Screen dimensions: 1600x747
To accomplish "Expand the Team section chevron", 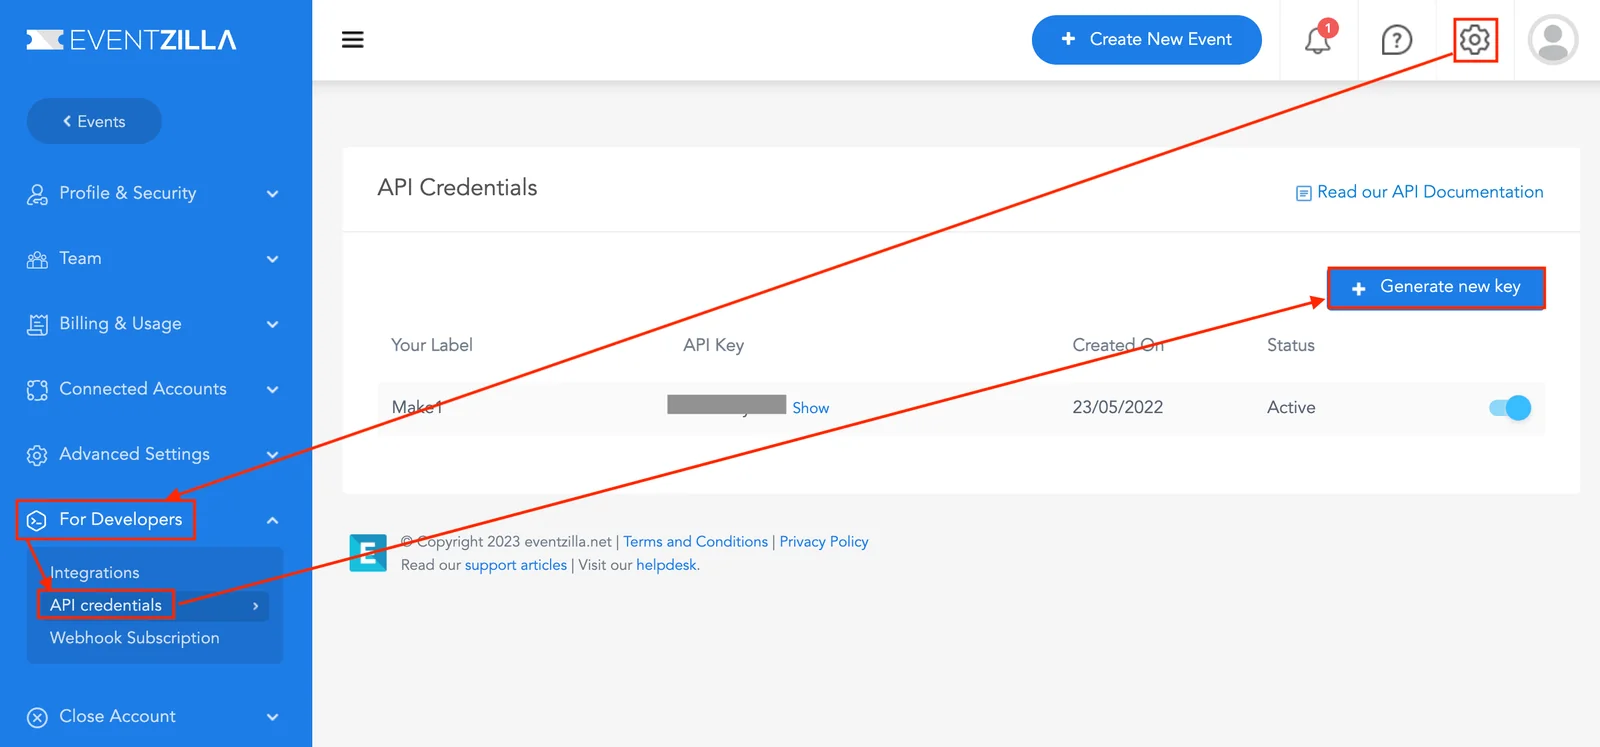I will 273,259.
